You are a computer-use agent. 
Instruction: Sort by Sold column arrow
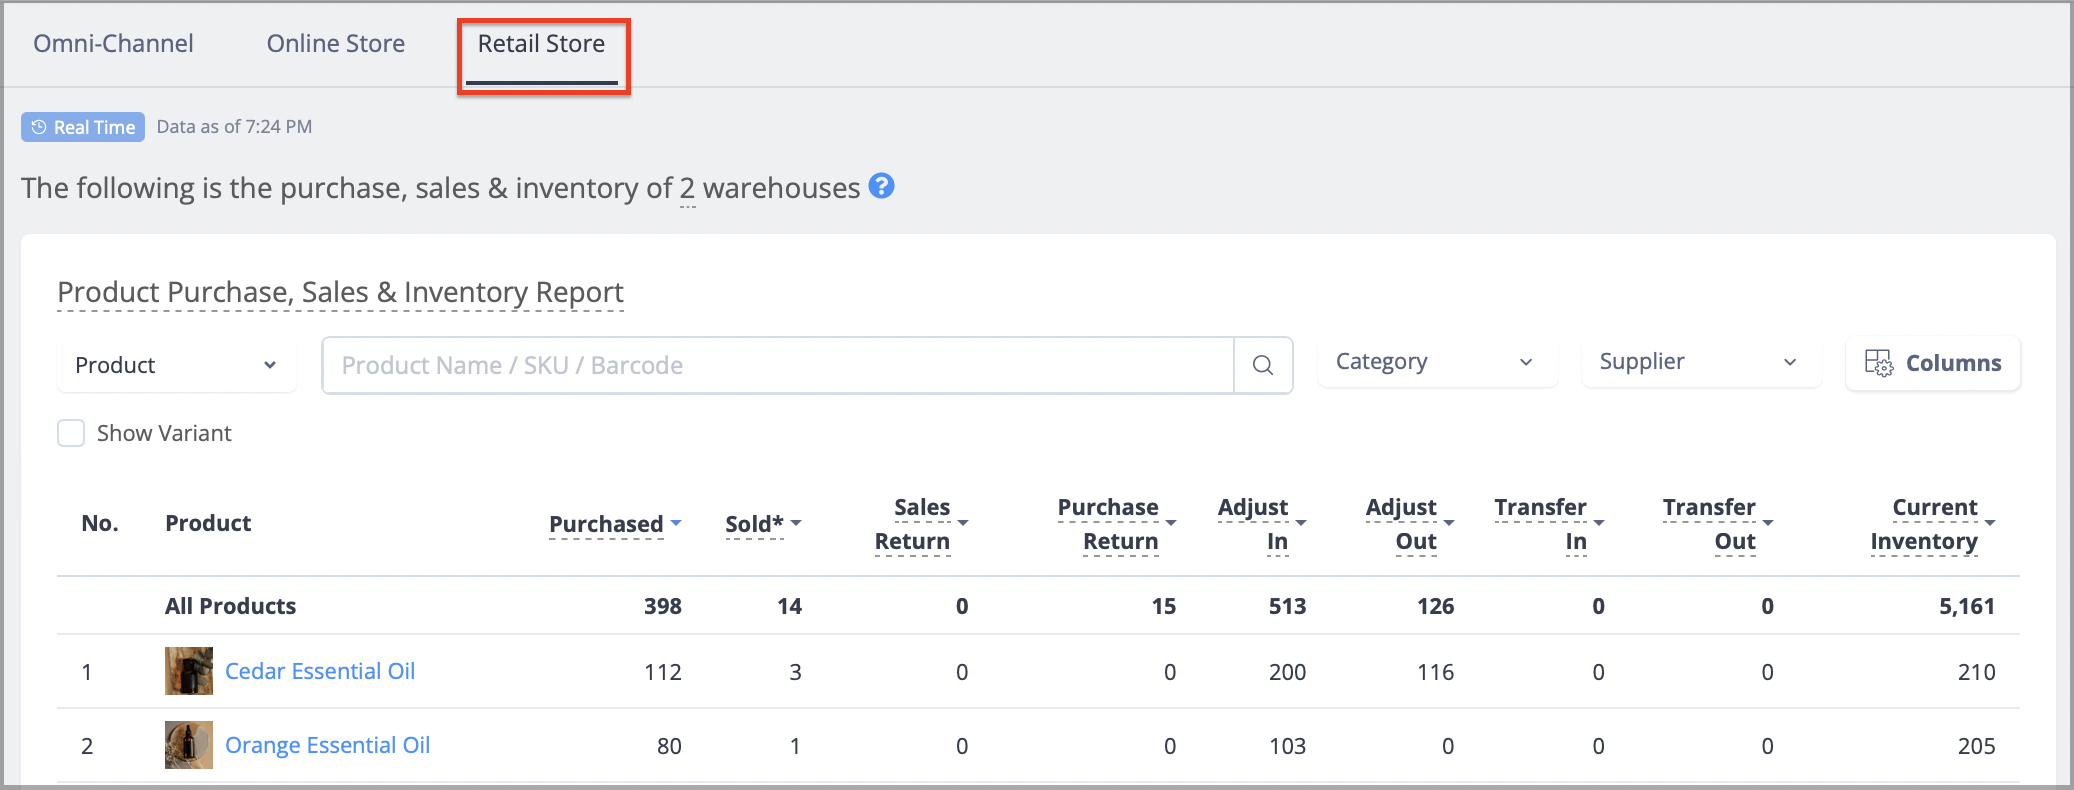click(x=796, y=523)
